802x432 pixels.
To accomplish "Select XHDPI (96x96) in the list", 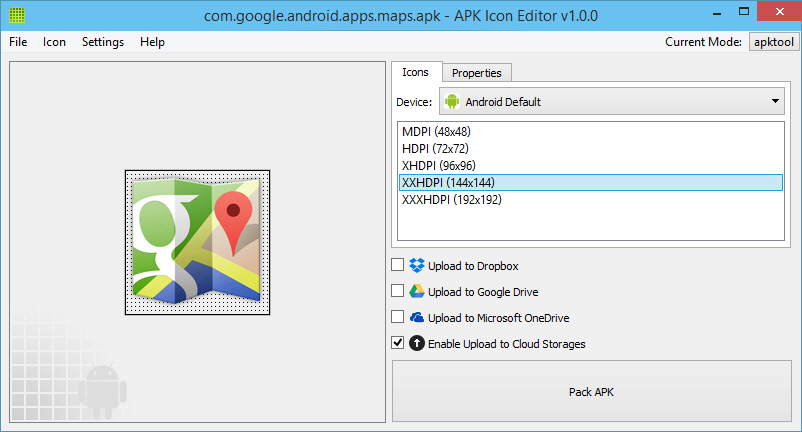I will 591,166.
